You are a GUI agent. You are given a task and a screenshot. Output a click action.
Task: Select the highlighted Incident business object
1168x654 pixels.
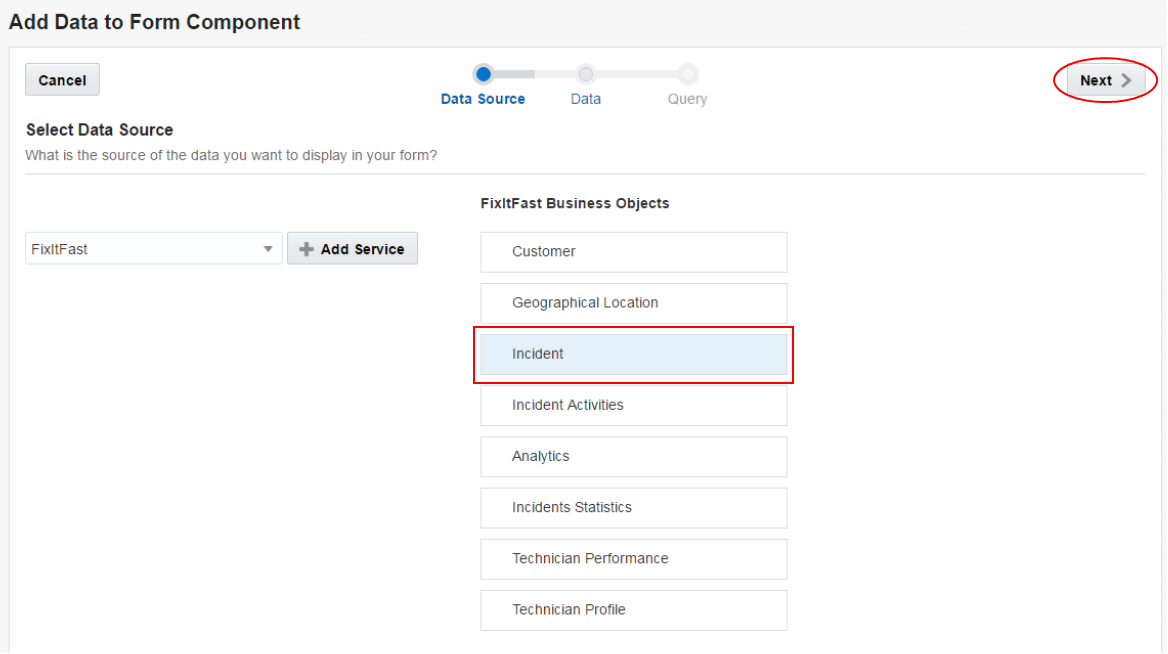(633, 354)
